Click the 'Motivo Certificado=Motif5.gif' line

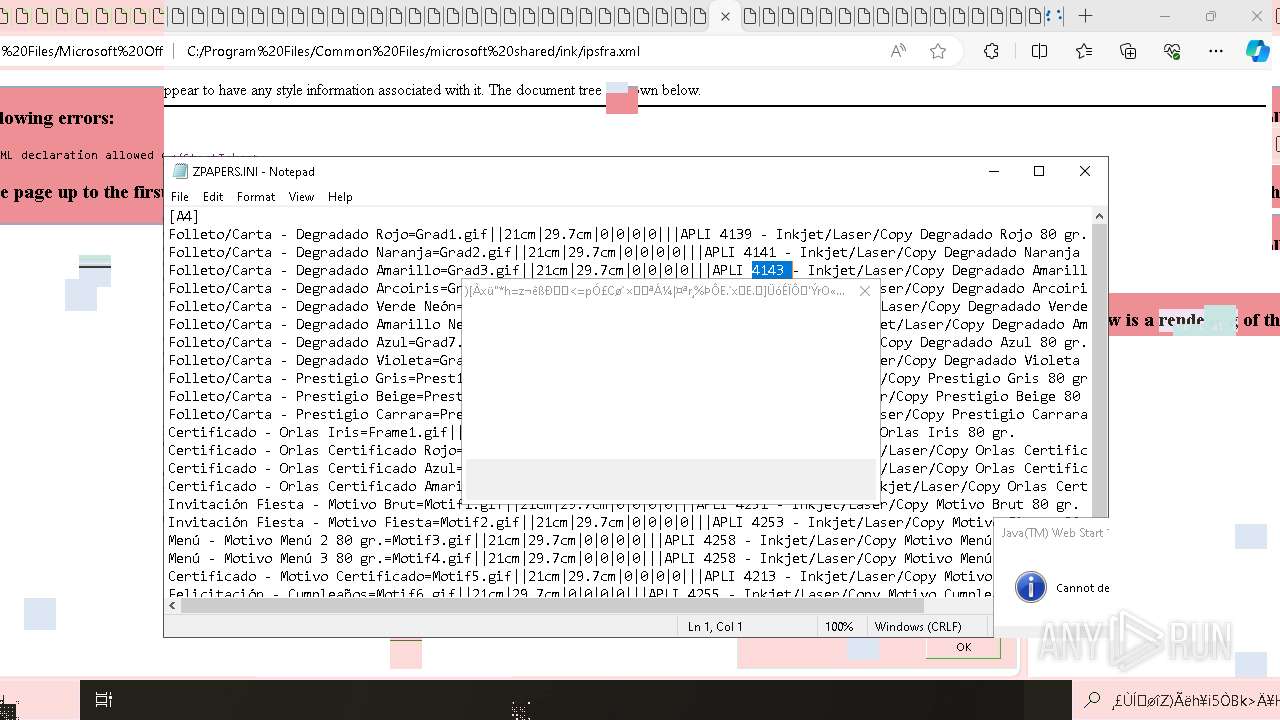580,576
